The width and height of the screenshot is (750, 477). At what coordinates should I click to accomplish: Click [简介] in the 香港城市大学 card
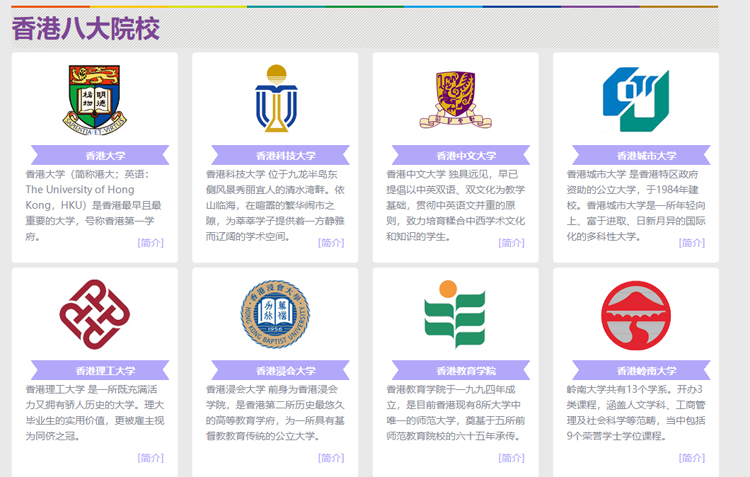point(692,243)
